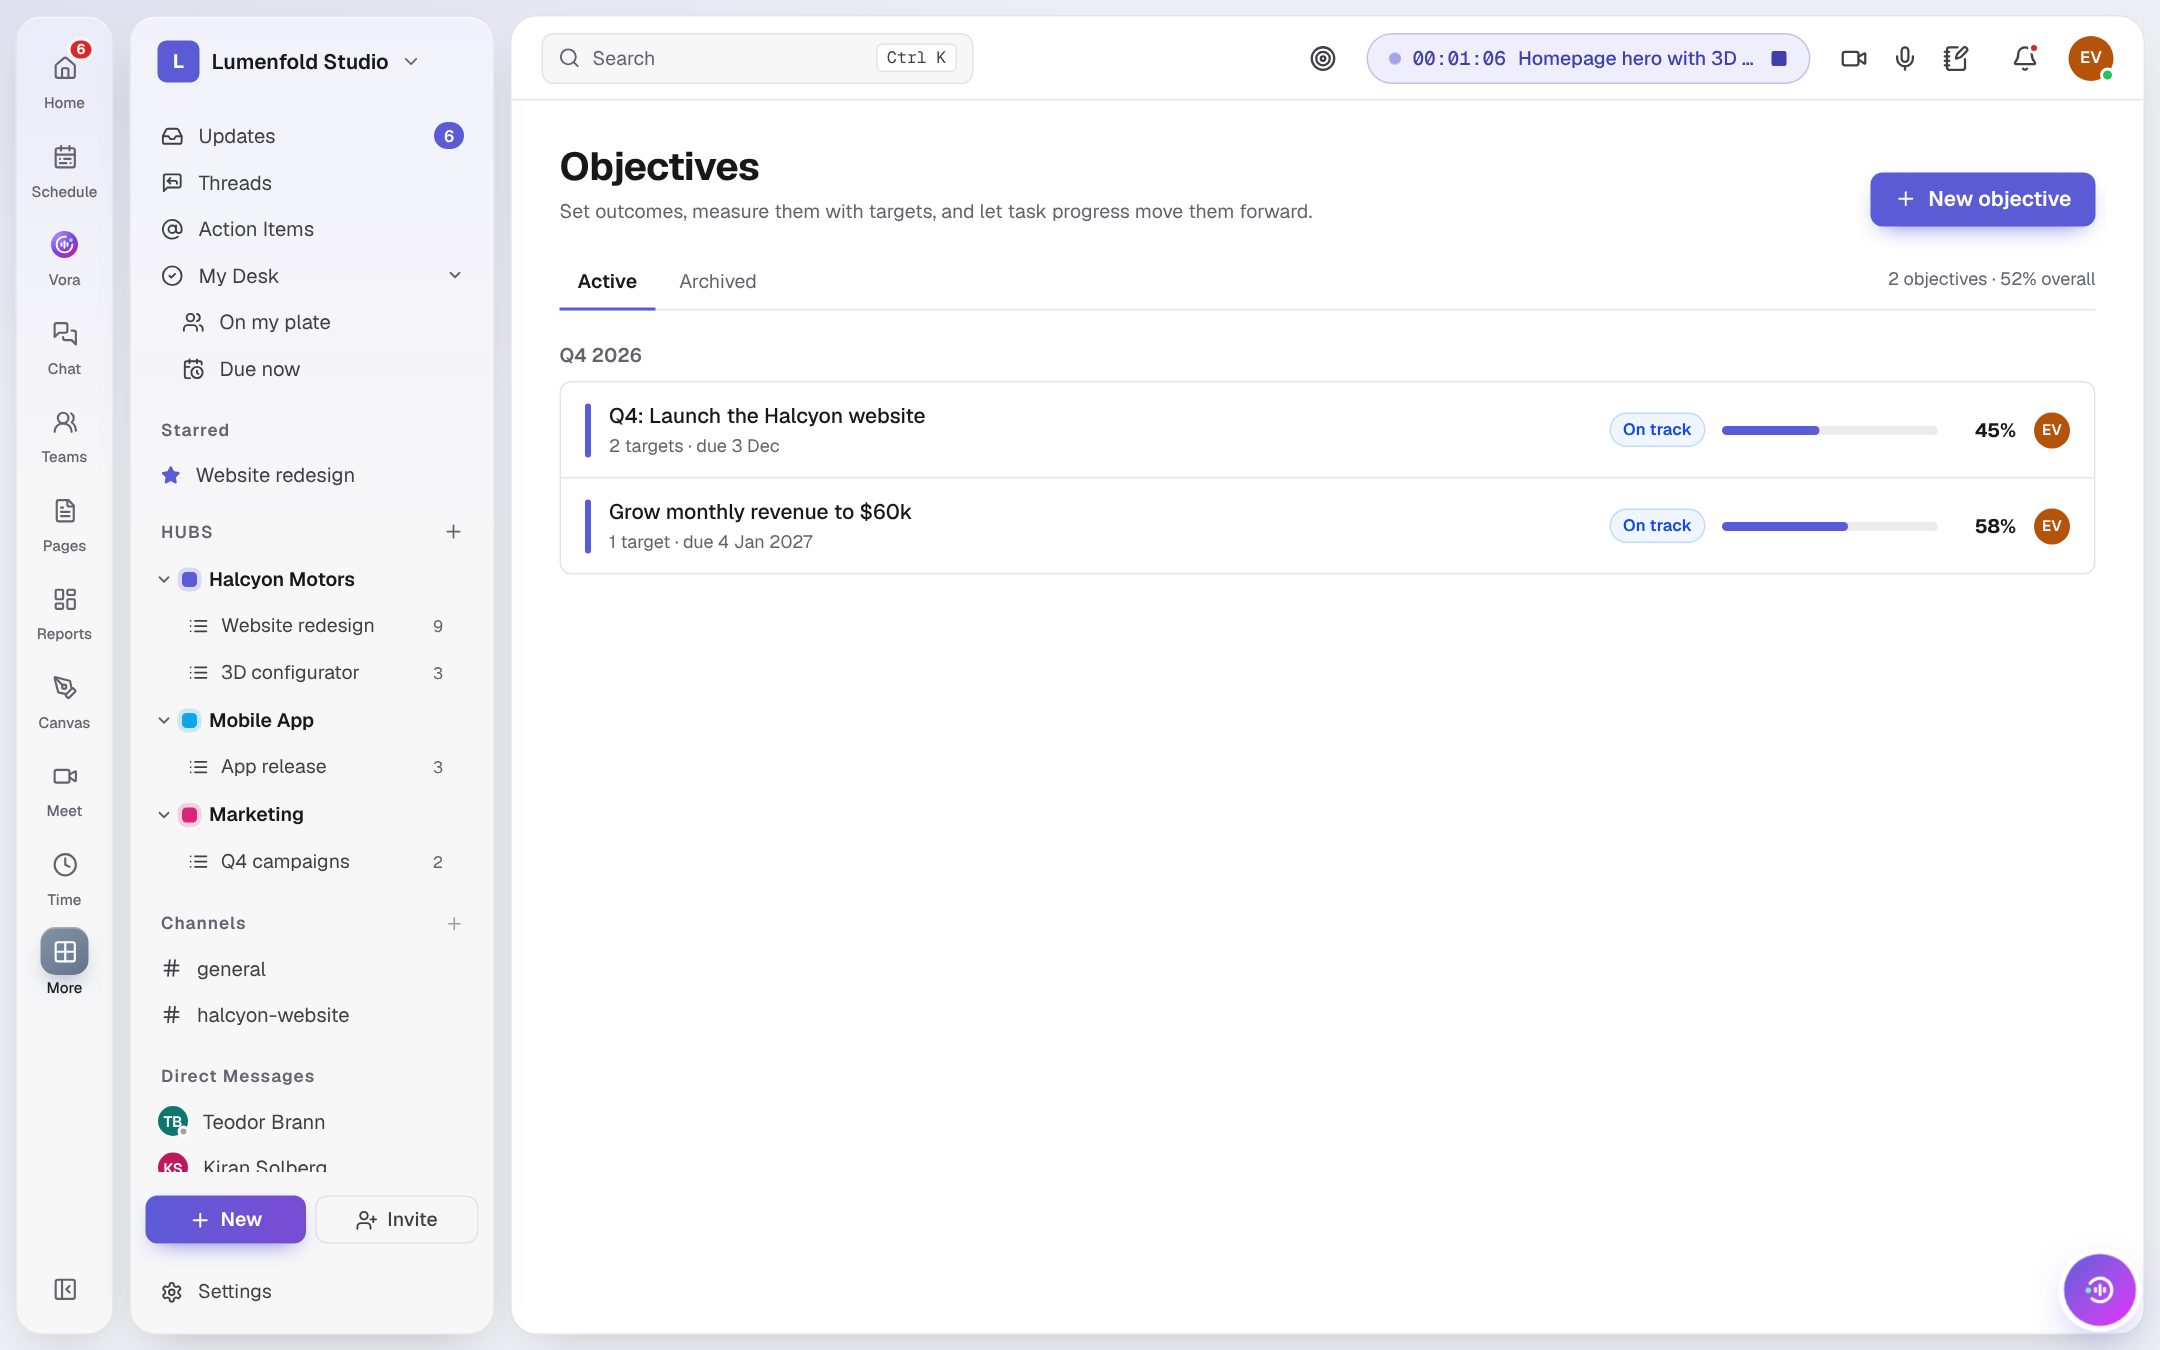
Task: Select the Active tab
Action: pos(606,281)
